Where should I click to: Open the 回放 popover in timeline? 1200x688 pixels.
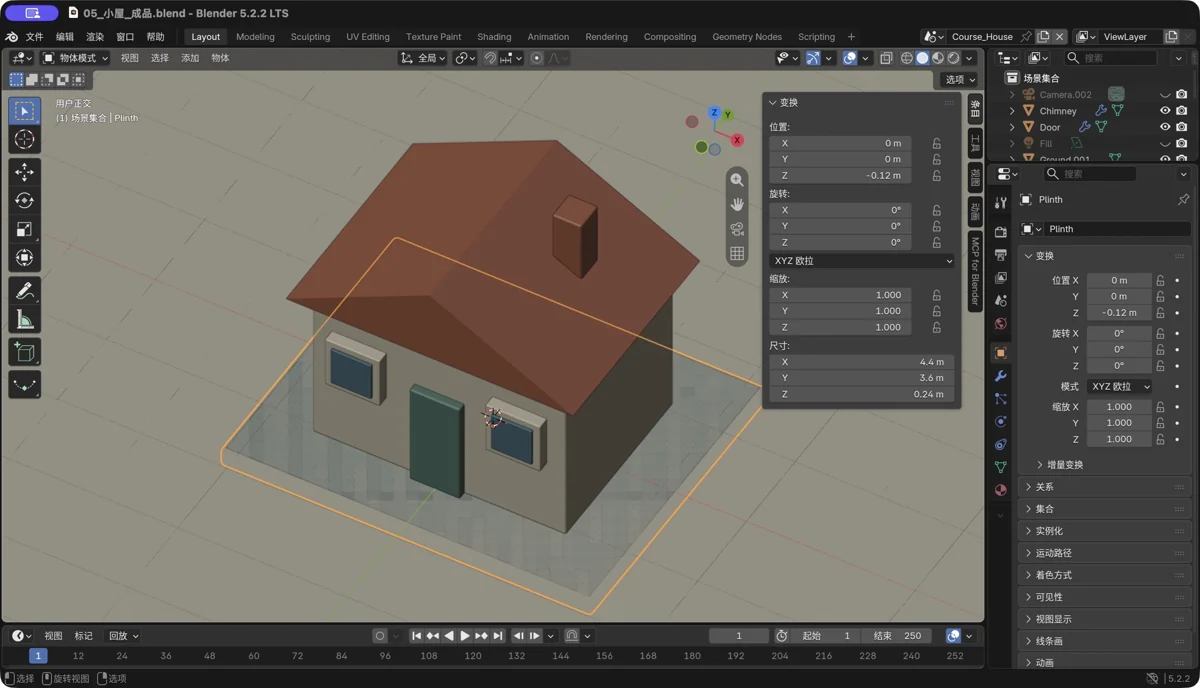pos(123,636)
